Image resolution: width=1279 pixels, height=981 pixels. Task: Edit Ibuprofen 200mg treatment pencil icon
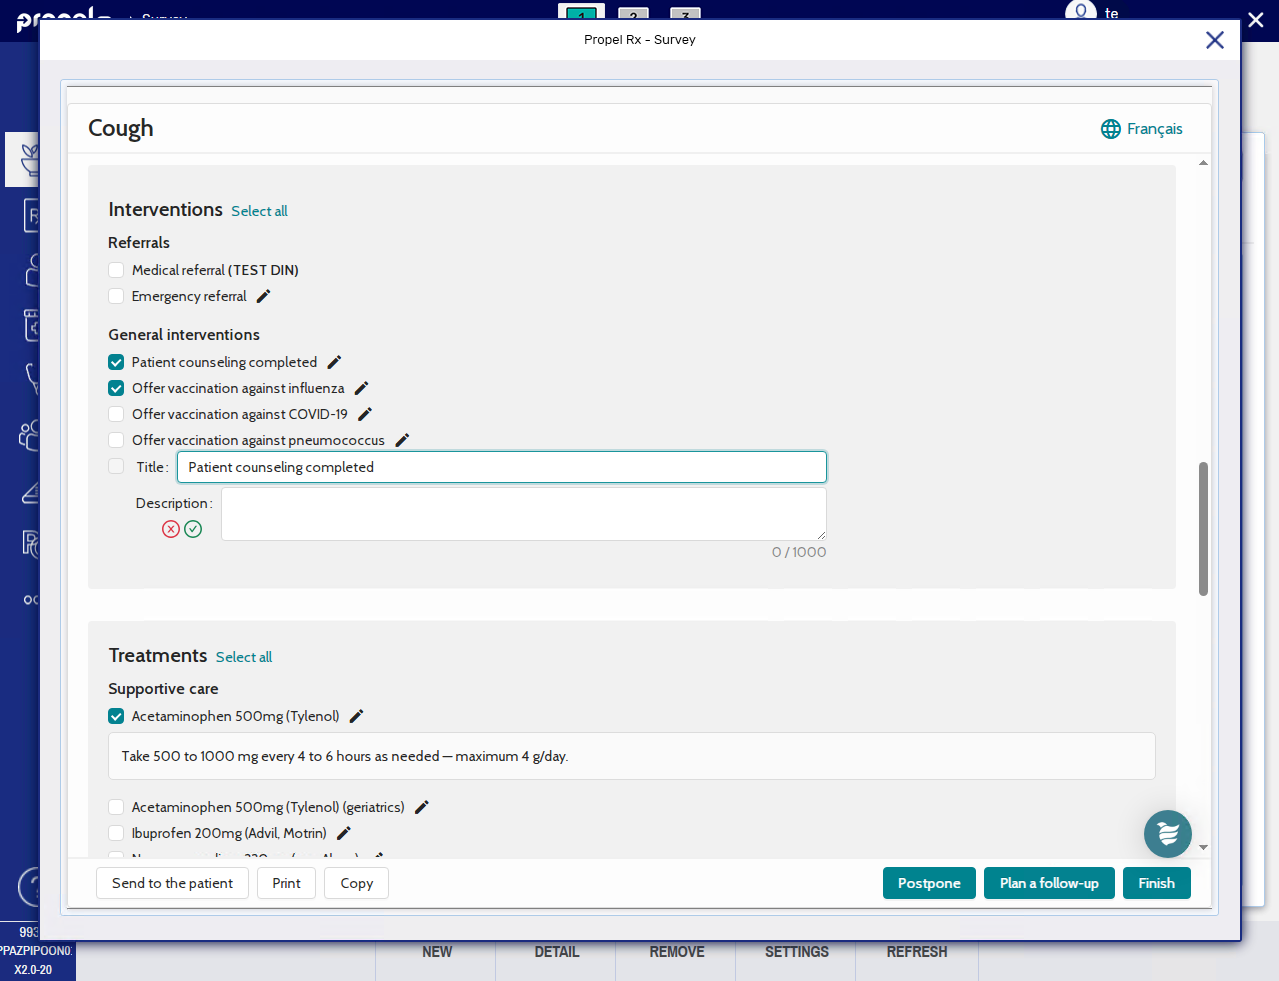pos(343,833)
